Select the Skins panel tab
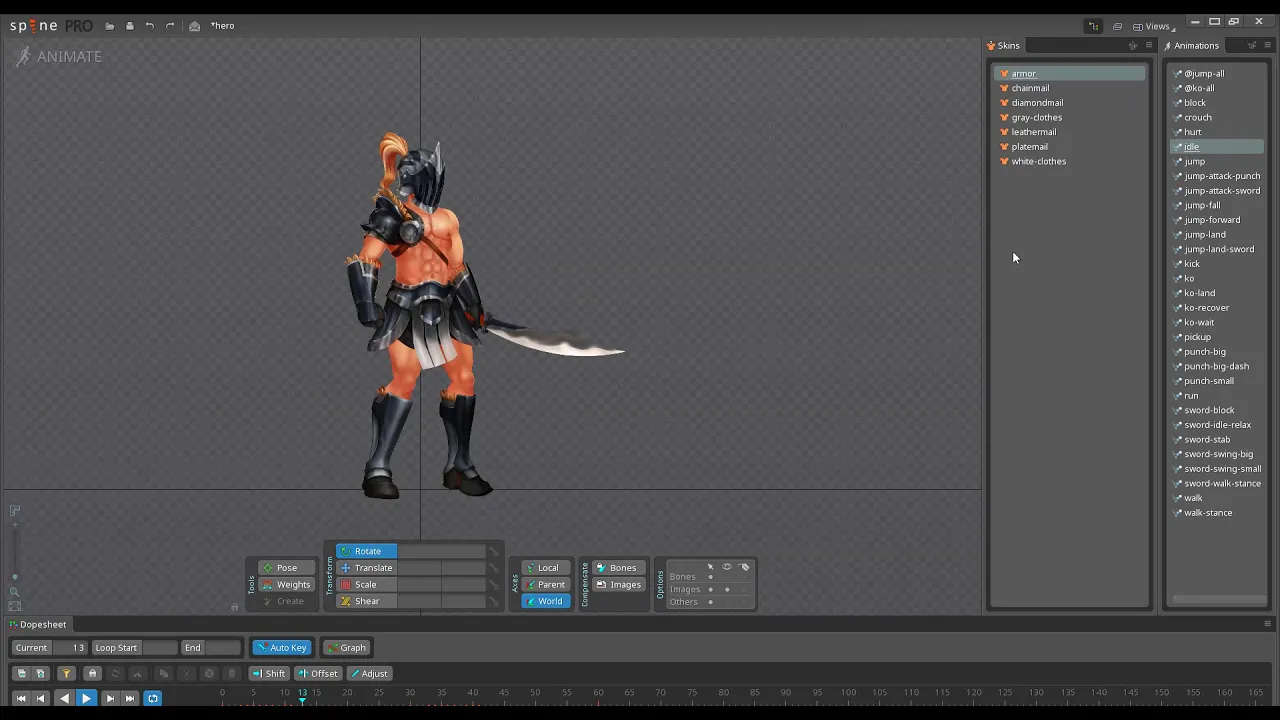The height and width of the screenshot is (720, 1280). [1003, 46]
